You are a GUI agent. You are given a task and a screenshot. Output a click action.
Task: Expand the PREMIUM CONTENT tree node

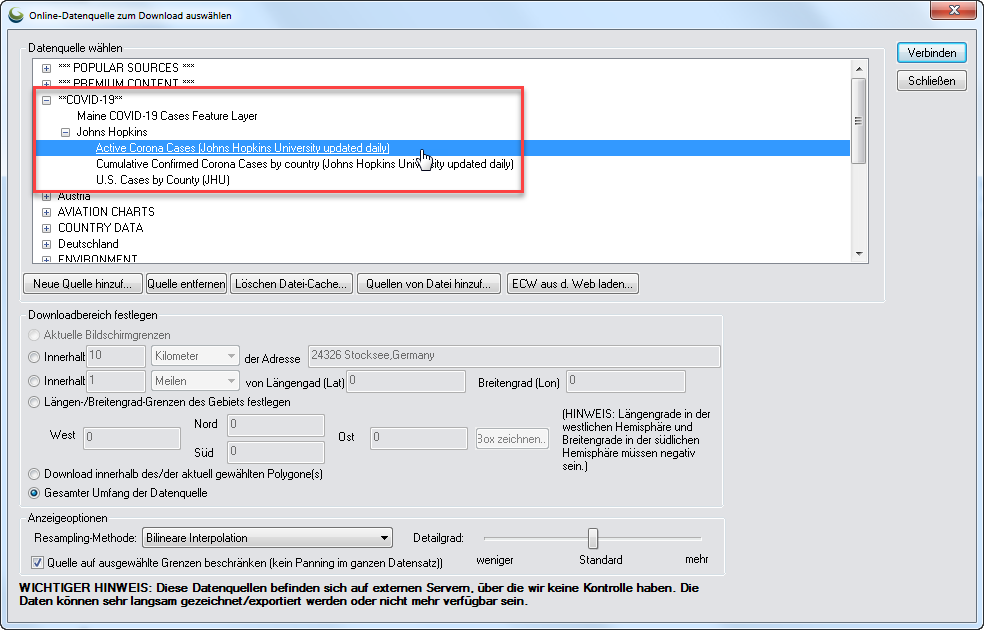point(46,83)
